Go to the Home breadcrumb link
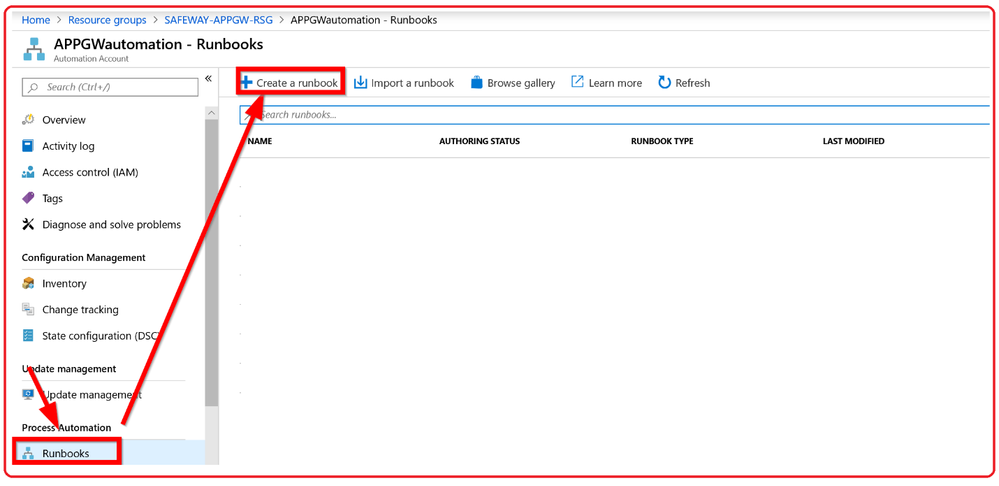 coord(36,20)
